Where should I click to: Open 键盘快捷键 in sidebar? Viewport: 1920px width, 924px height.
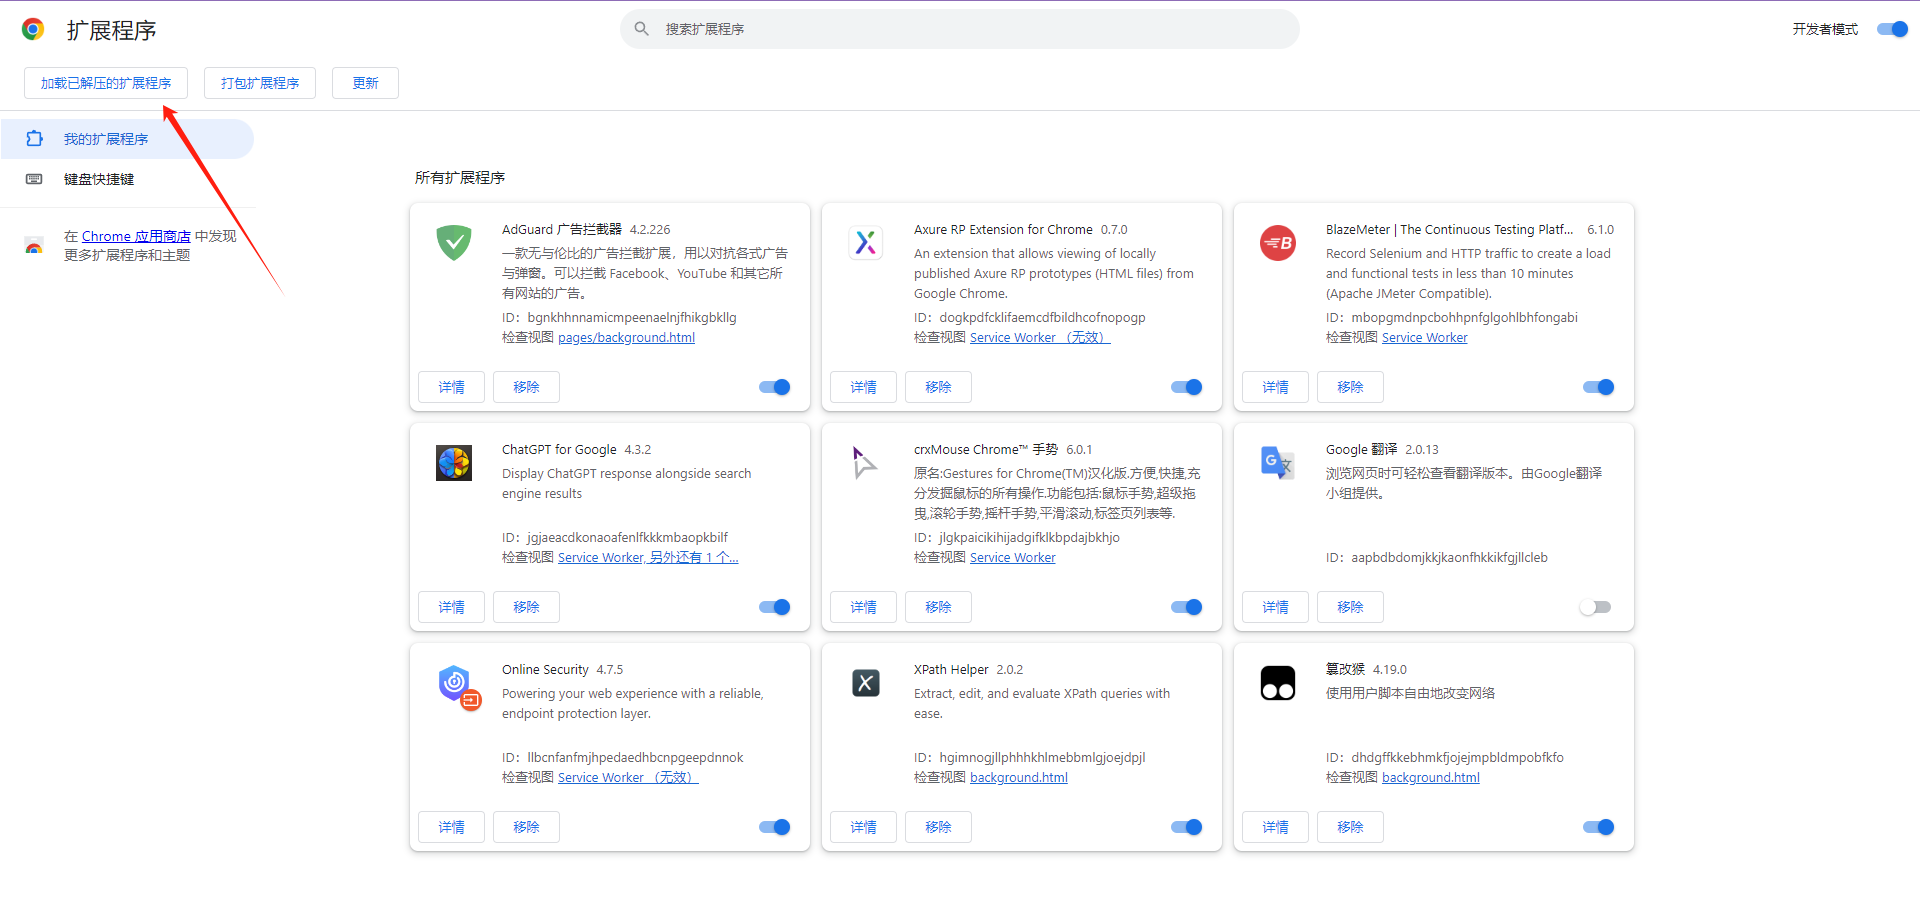click(127, 179)
